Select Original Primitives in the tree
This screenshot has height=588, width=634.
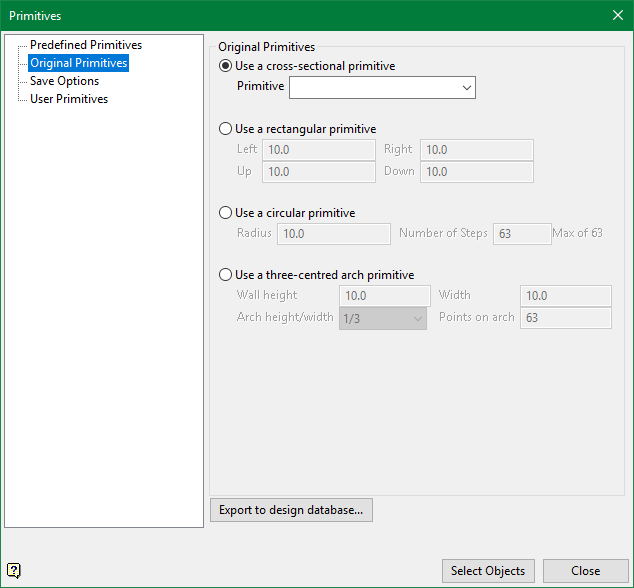(78, 63)
